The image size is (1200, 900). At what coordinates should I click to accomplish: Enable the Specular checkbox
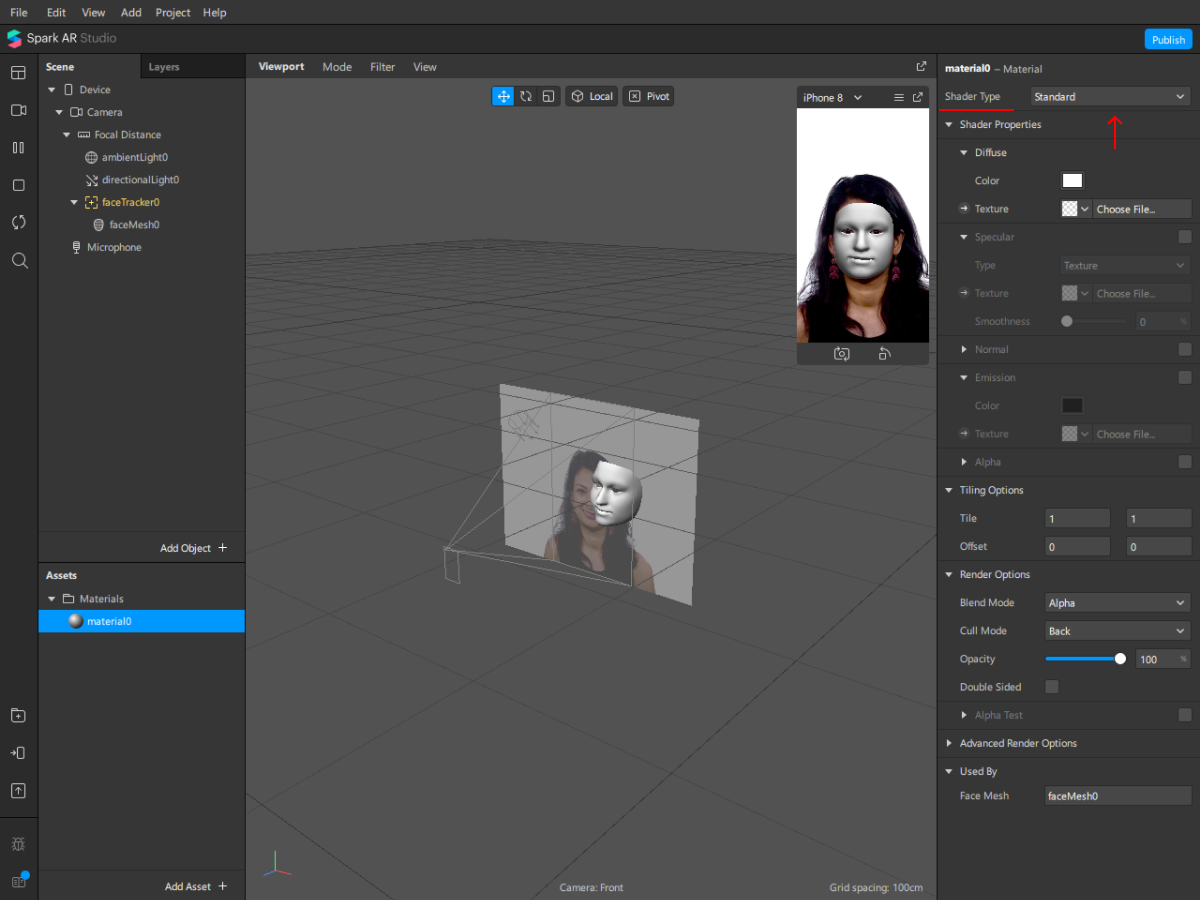[1184, 237]
